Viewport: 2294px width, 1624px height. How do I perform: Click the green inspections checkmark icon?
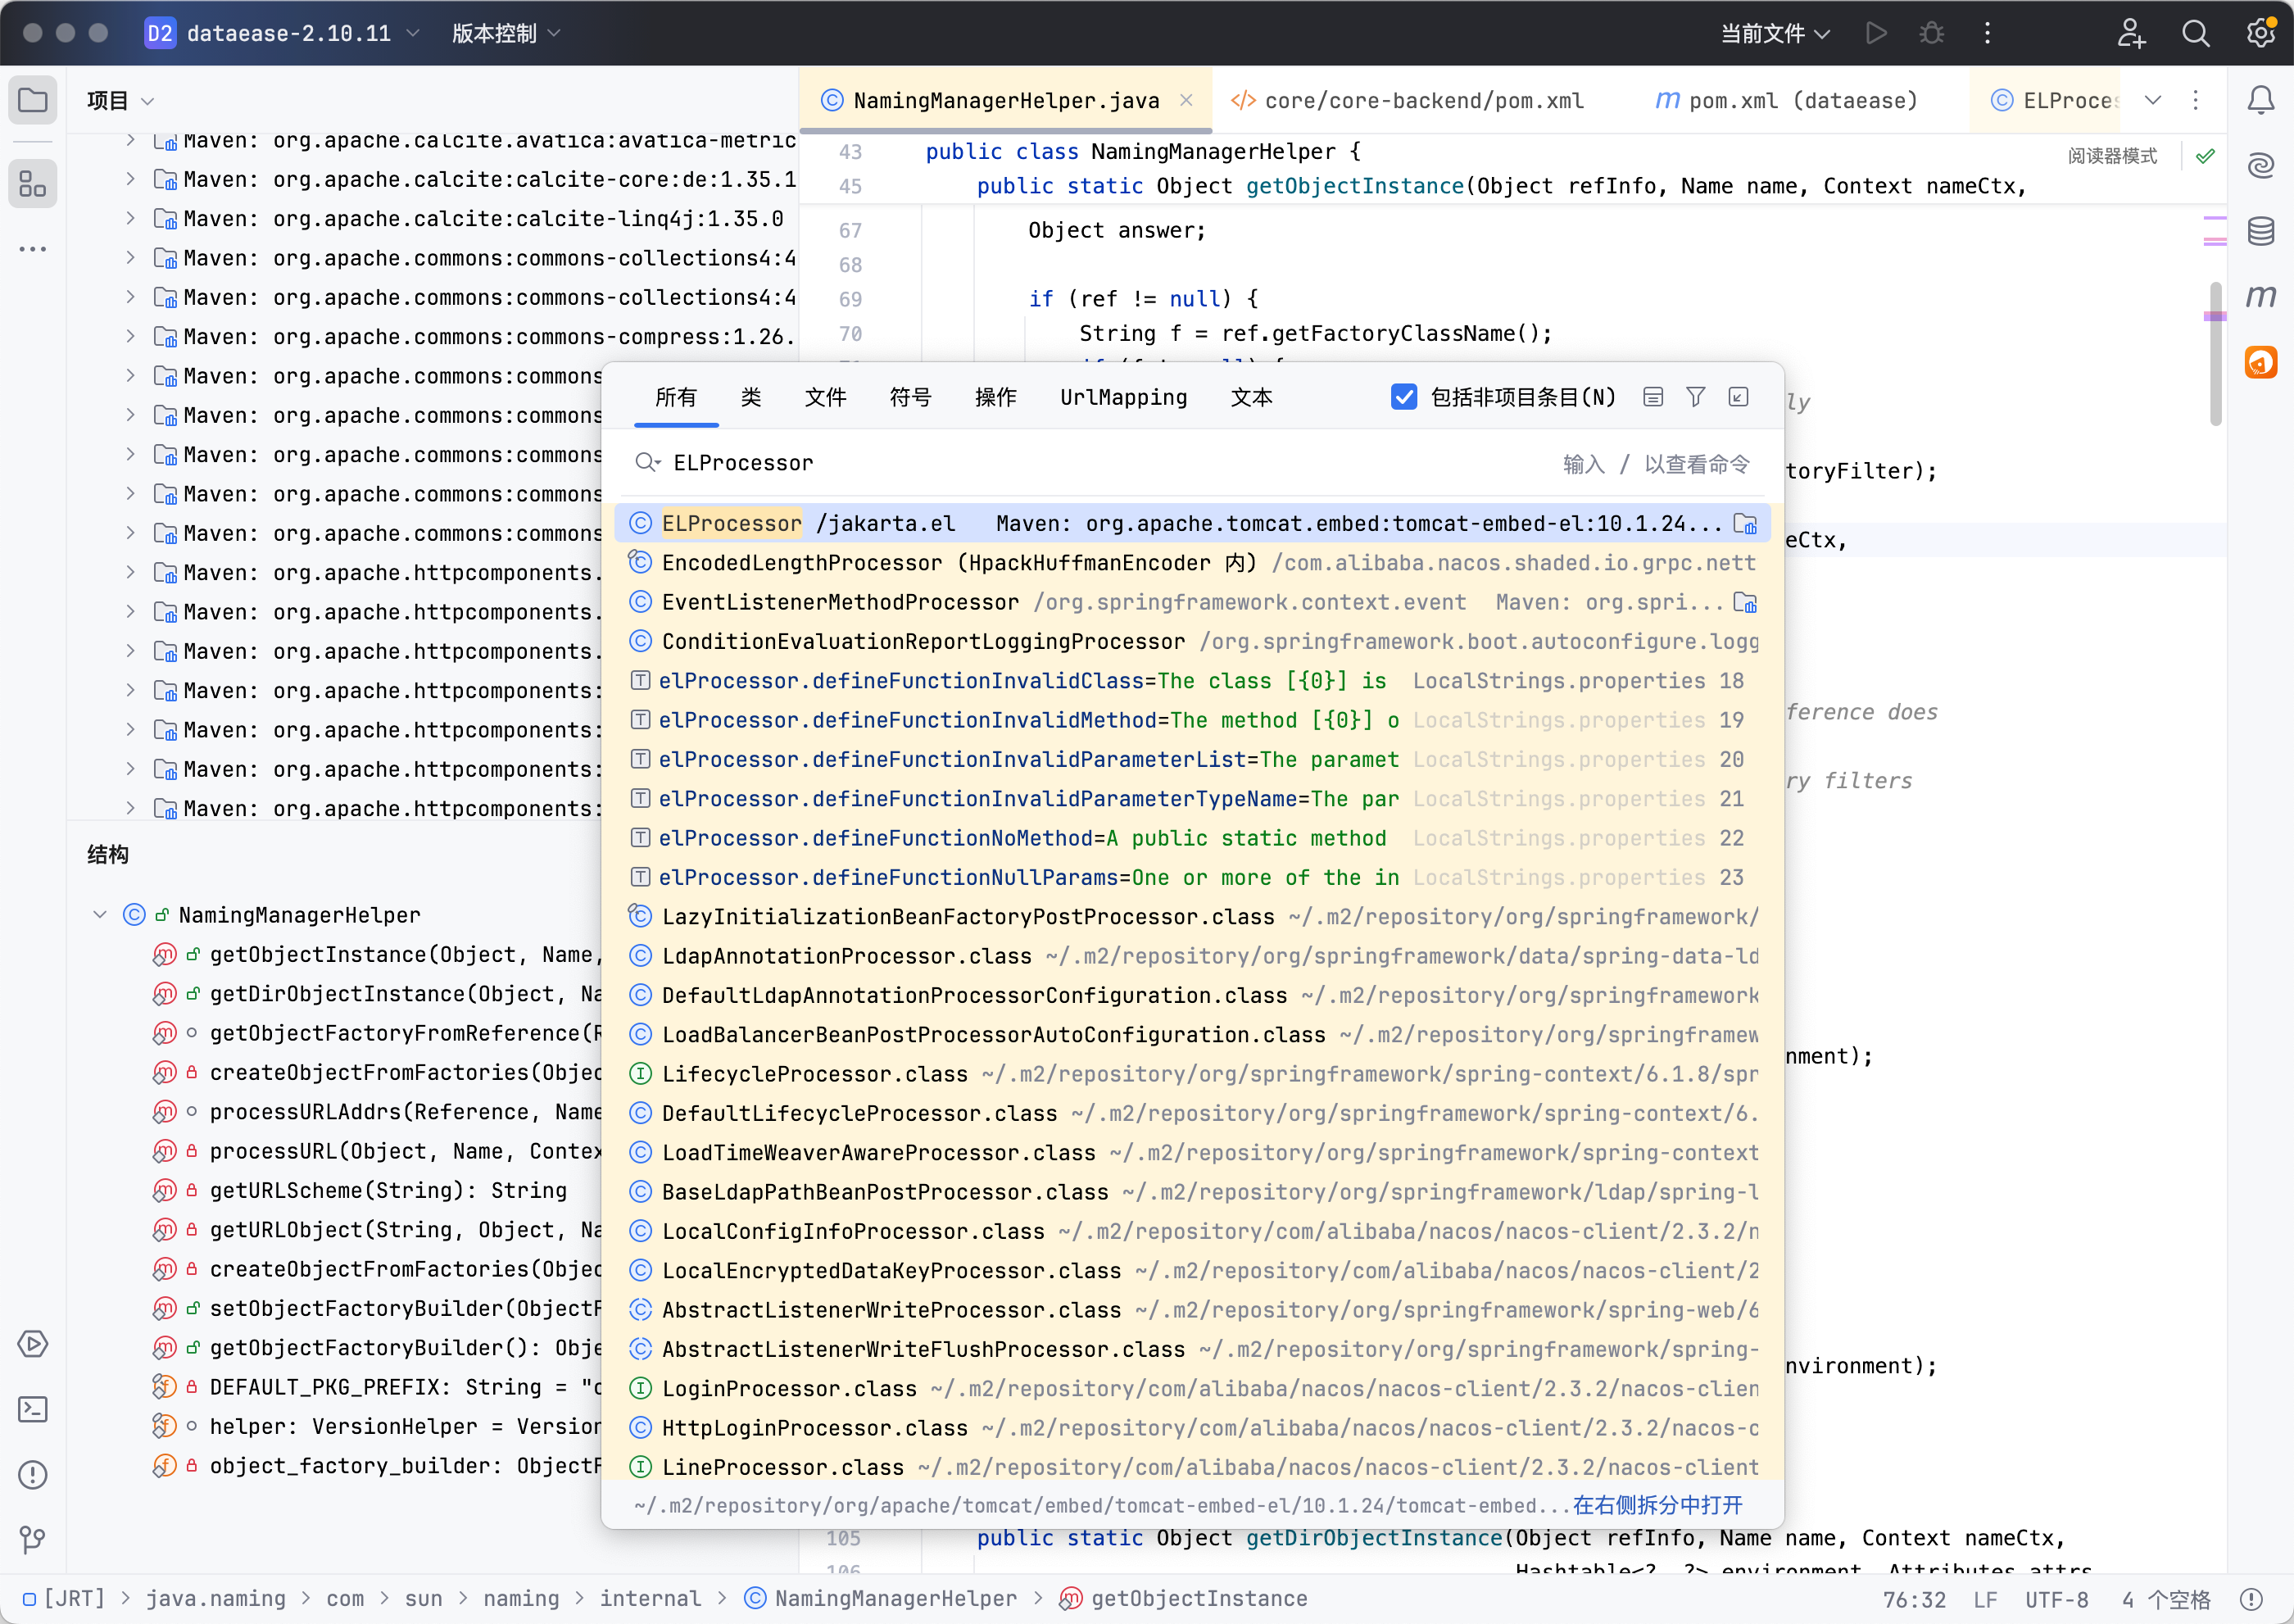(x=2205, y=156)
